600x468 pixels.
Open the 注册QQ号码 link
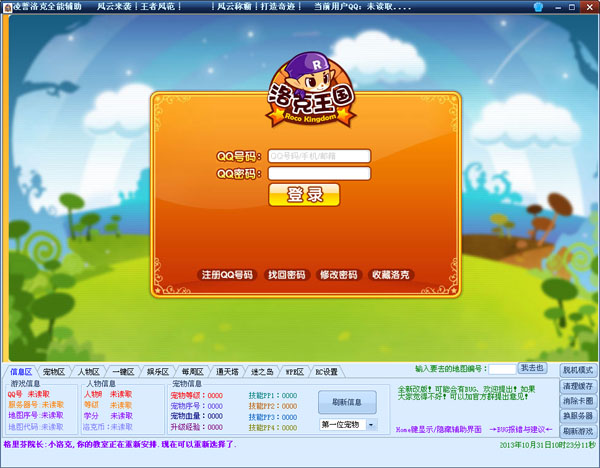(x=227, y=275)
